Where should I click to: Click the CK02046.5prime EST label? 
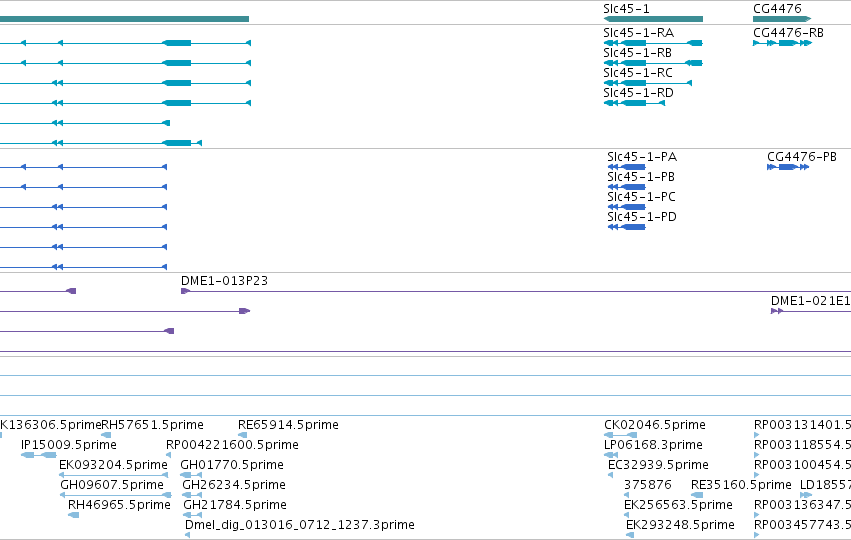(655, 424)
